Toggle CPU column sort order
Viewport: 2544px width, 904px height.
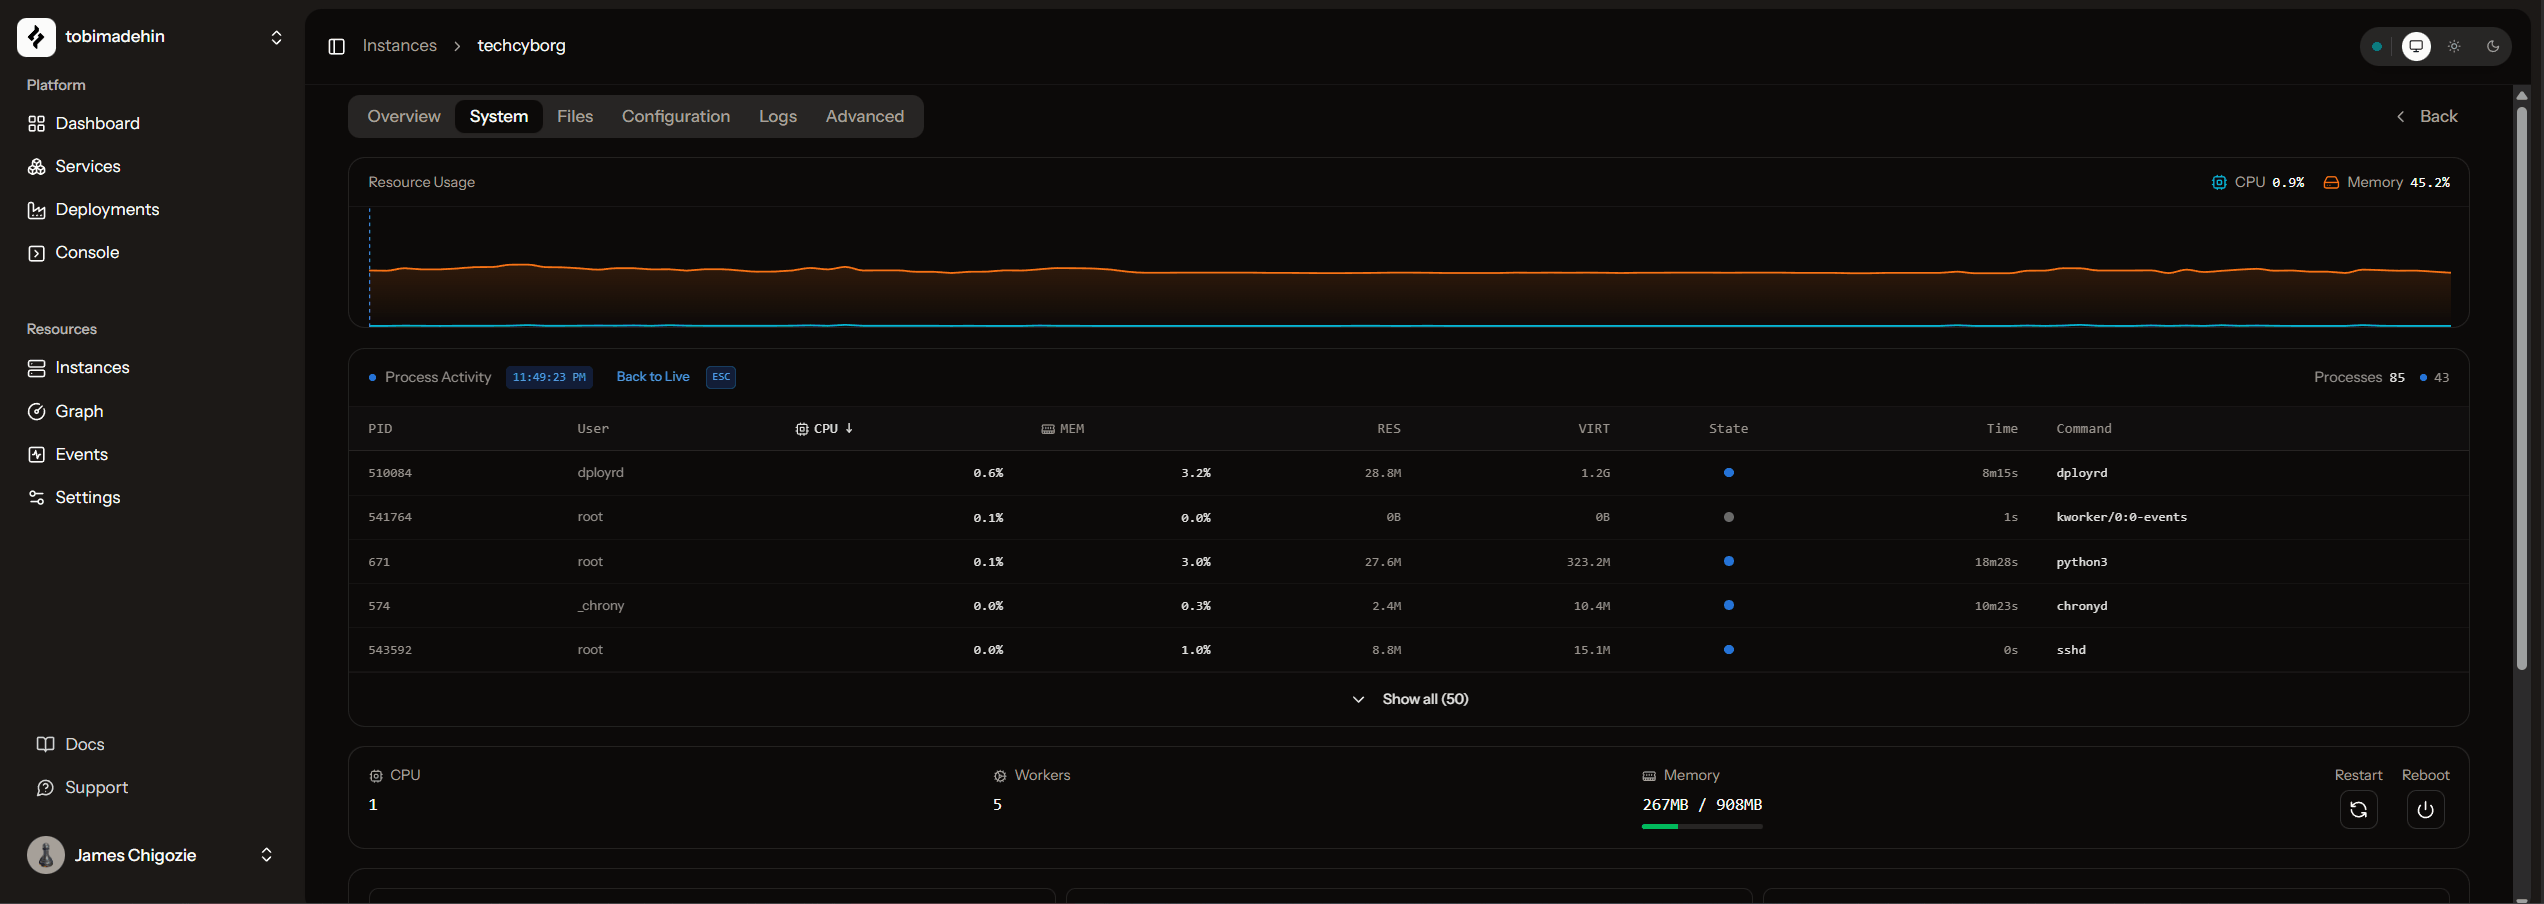click(825, 428)
